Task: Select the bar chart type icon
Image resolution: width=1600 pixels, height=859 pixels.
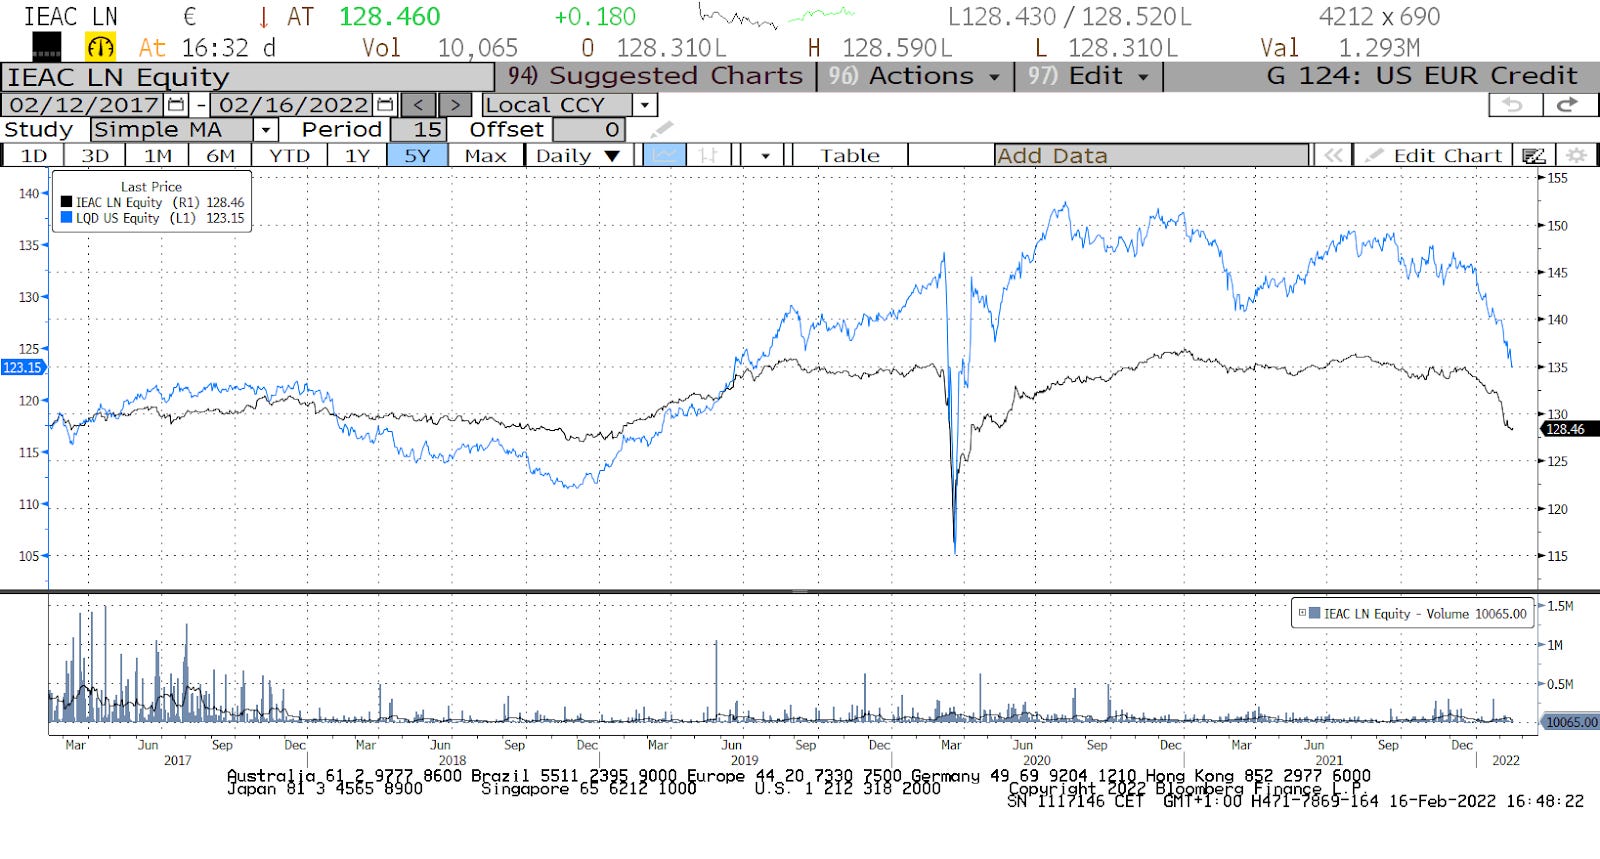Action: 708,156
